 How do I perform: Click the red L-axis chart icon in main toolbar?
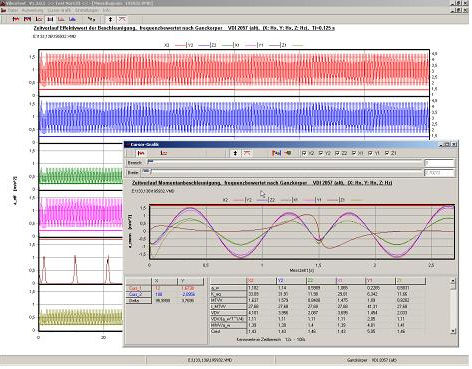click(39, 19)
